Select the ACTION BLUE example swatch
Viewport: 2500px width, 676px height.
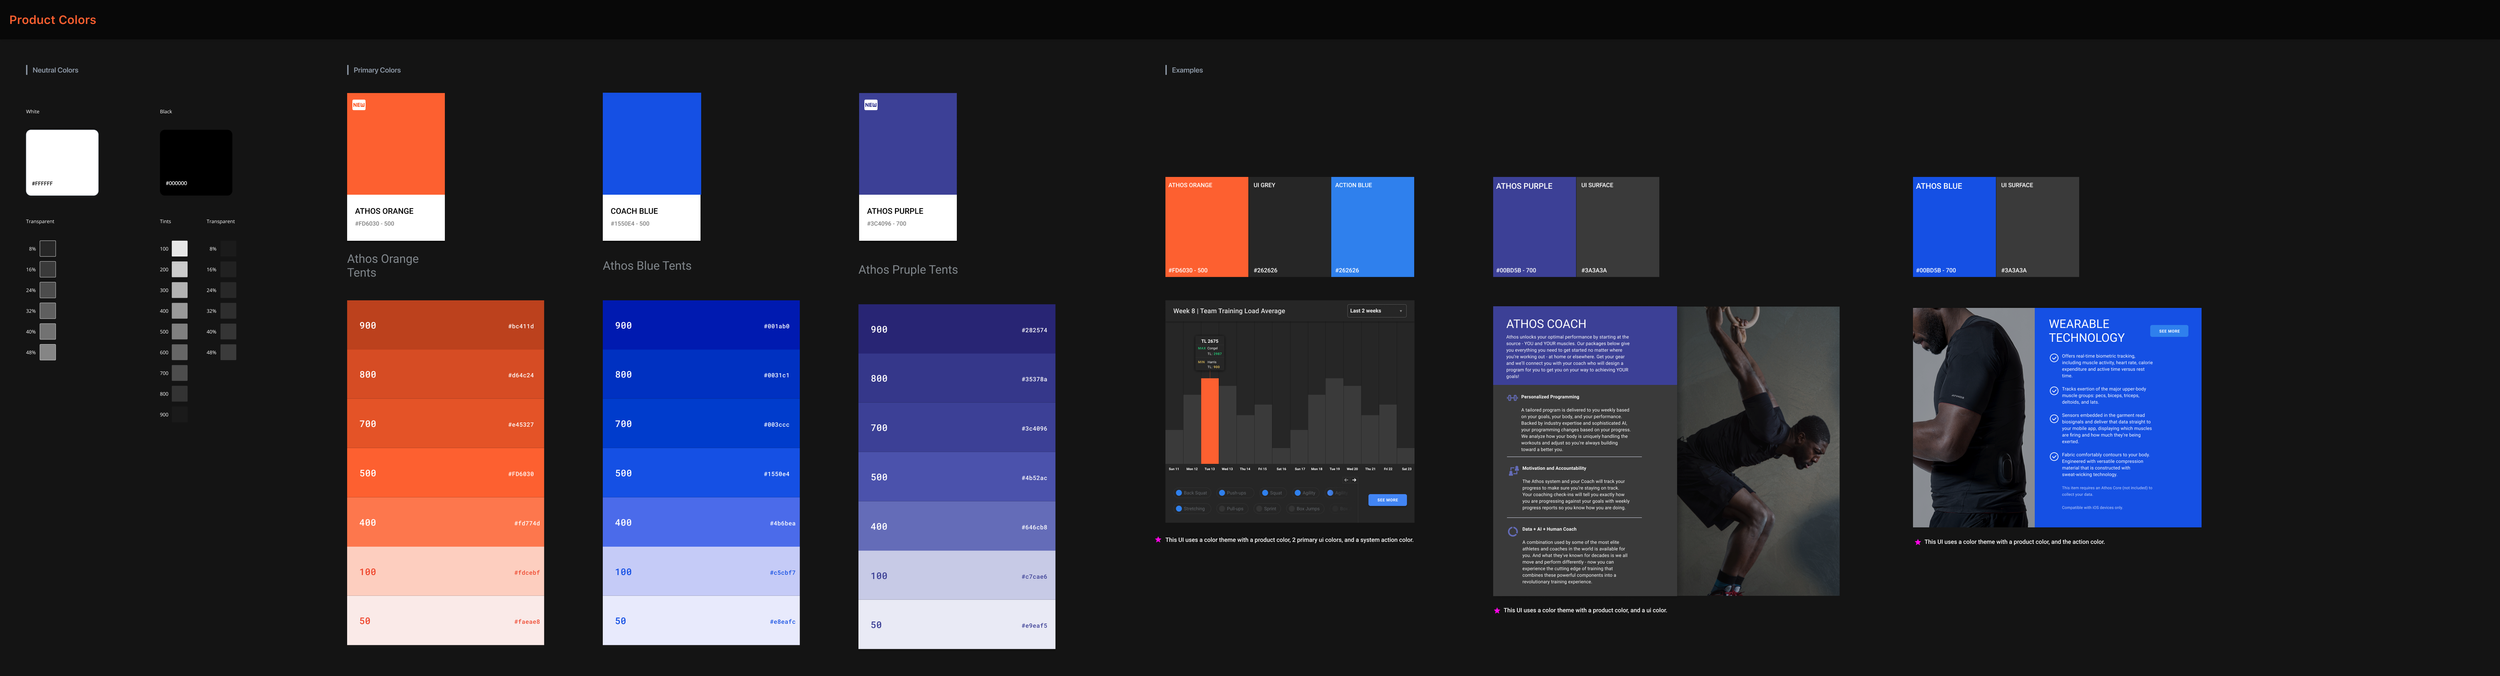point(1373,227)
